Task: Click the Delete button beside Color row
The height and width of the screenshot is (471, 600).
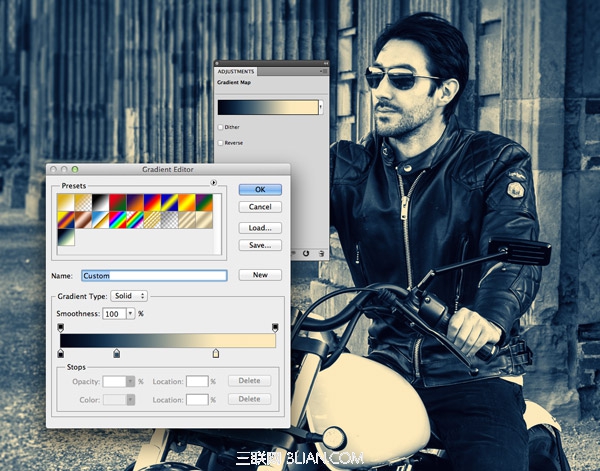Action: tap(249, 399)
